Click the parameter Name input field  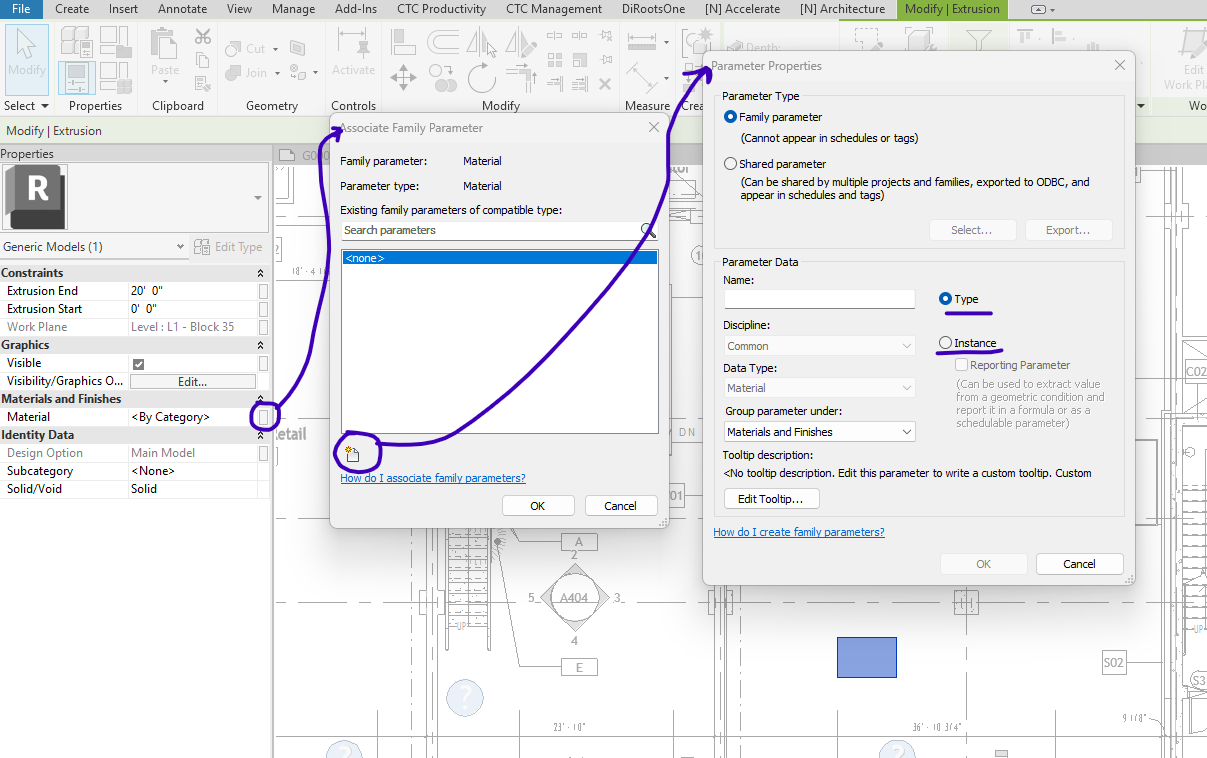pos(819,299)
